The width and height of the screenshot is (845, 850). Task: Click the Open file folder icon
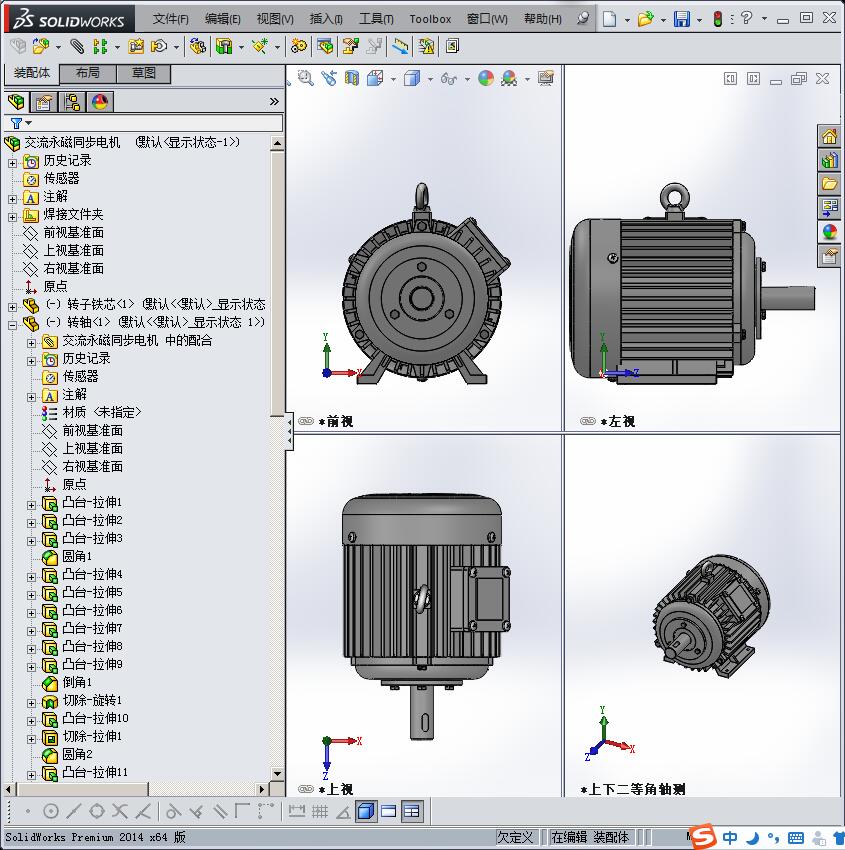coord(645,19)
